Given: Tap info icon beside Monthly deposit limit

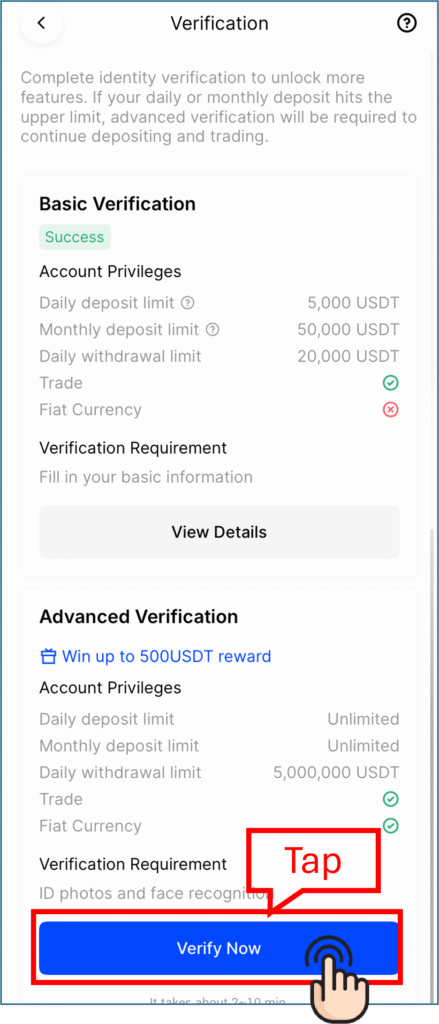Looking at the screenshot, I should 212,330.
